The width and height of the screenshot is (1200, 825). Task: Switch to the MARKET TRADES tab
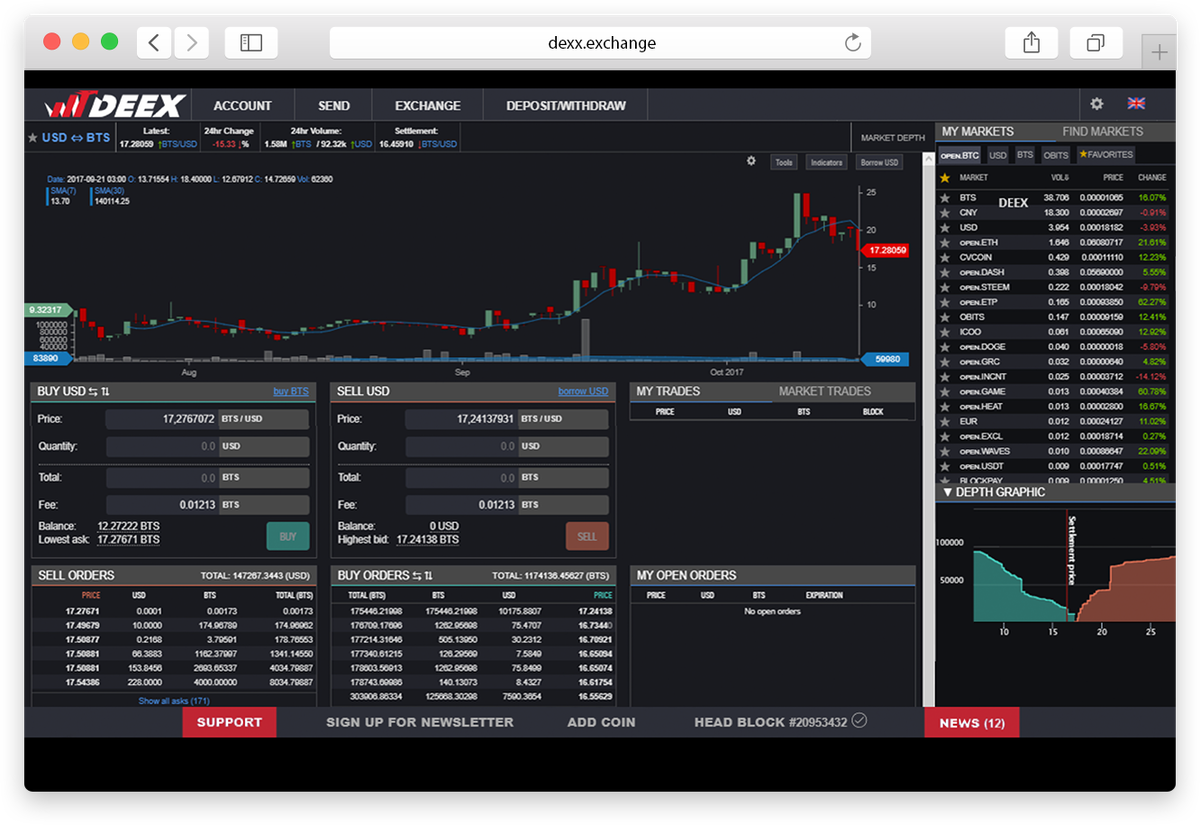(x=825, y=391)
